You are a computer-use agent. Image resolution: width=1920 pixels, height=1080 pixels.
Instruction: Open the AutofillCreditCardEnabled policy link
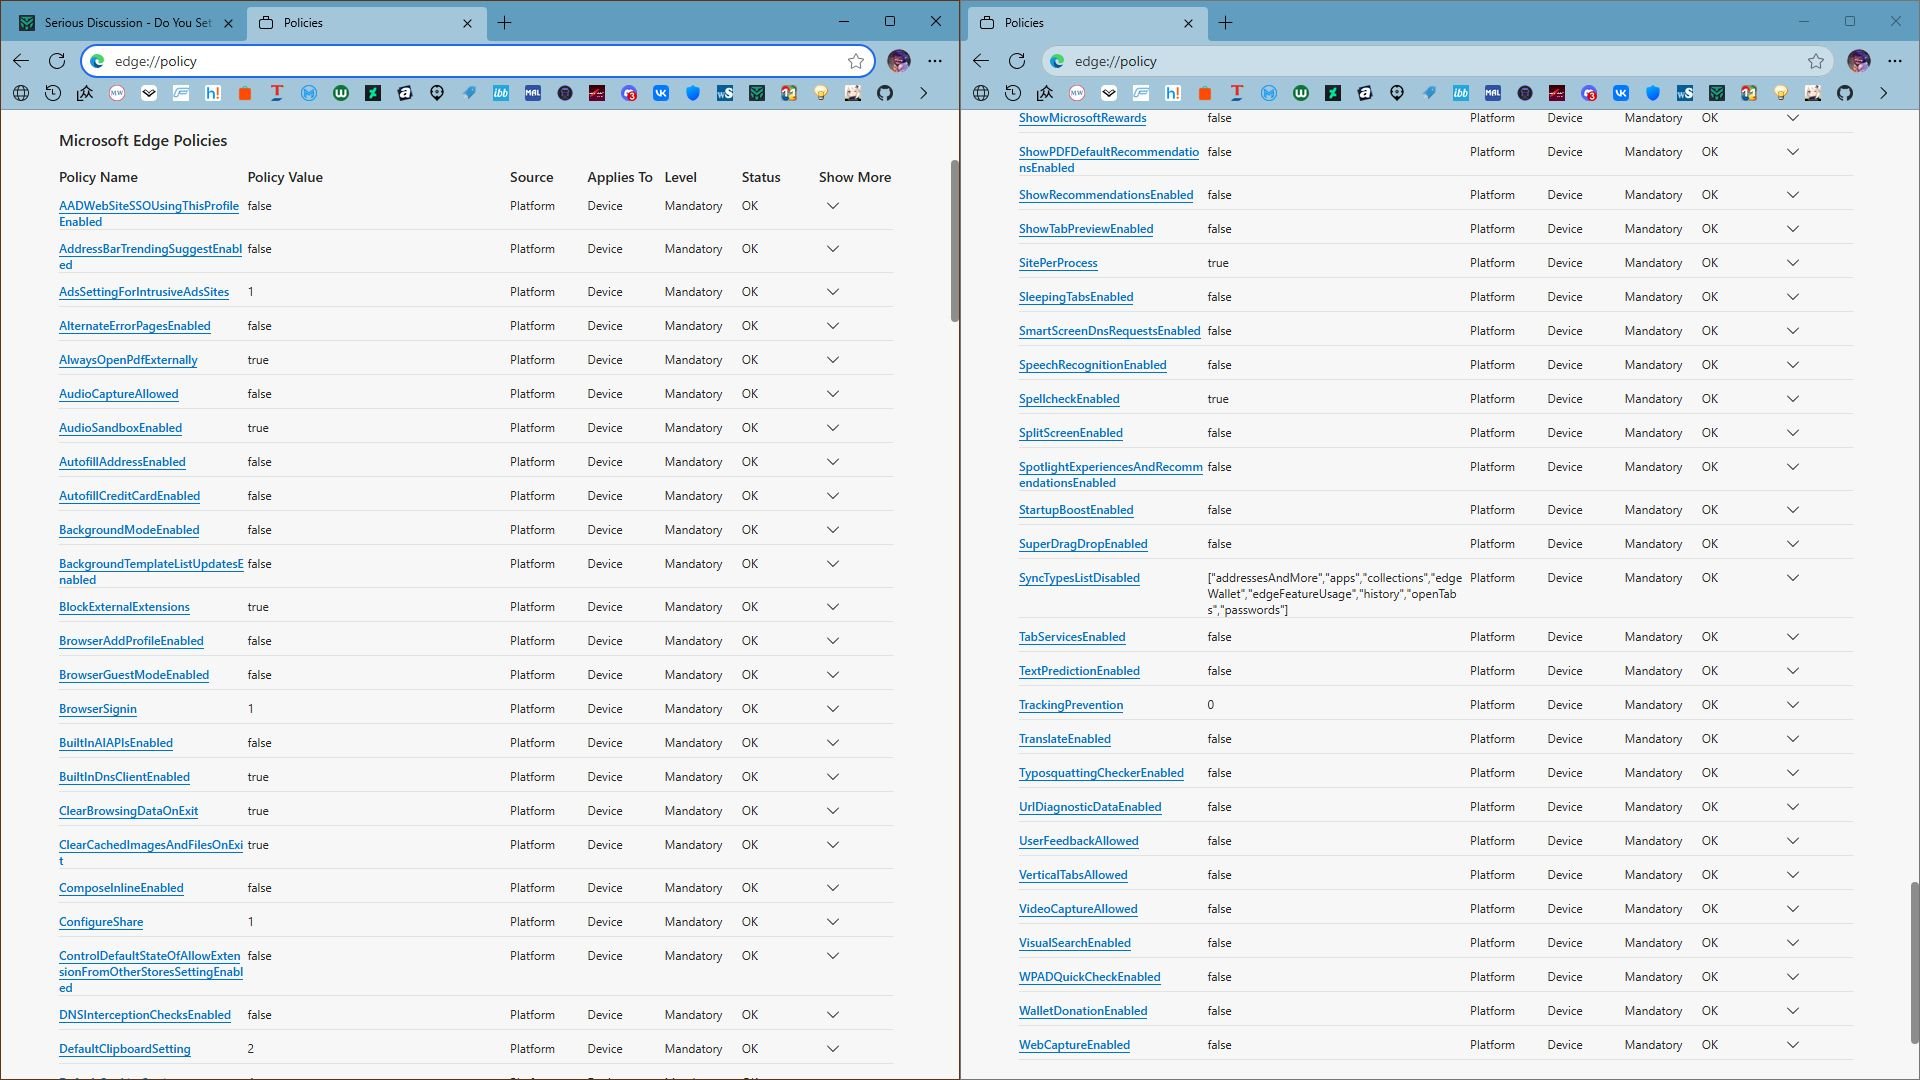(129, 496)
